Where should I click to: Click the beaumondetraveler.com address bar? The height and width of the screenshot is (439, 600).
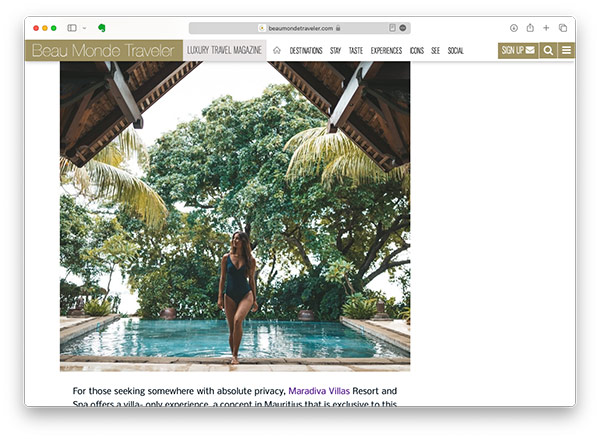[x=298, y=28]
